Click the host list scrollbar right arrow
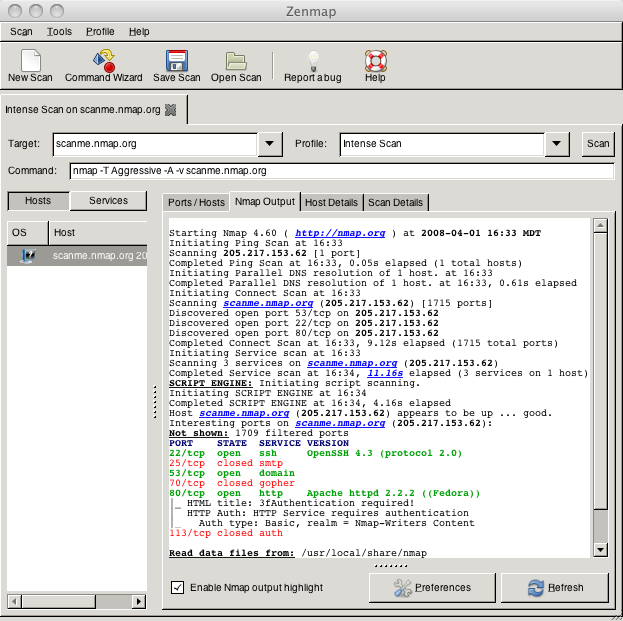623x621 pixels. point(139,602)
